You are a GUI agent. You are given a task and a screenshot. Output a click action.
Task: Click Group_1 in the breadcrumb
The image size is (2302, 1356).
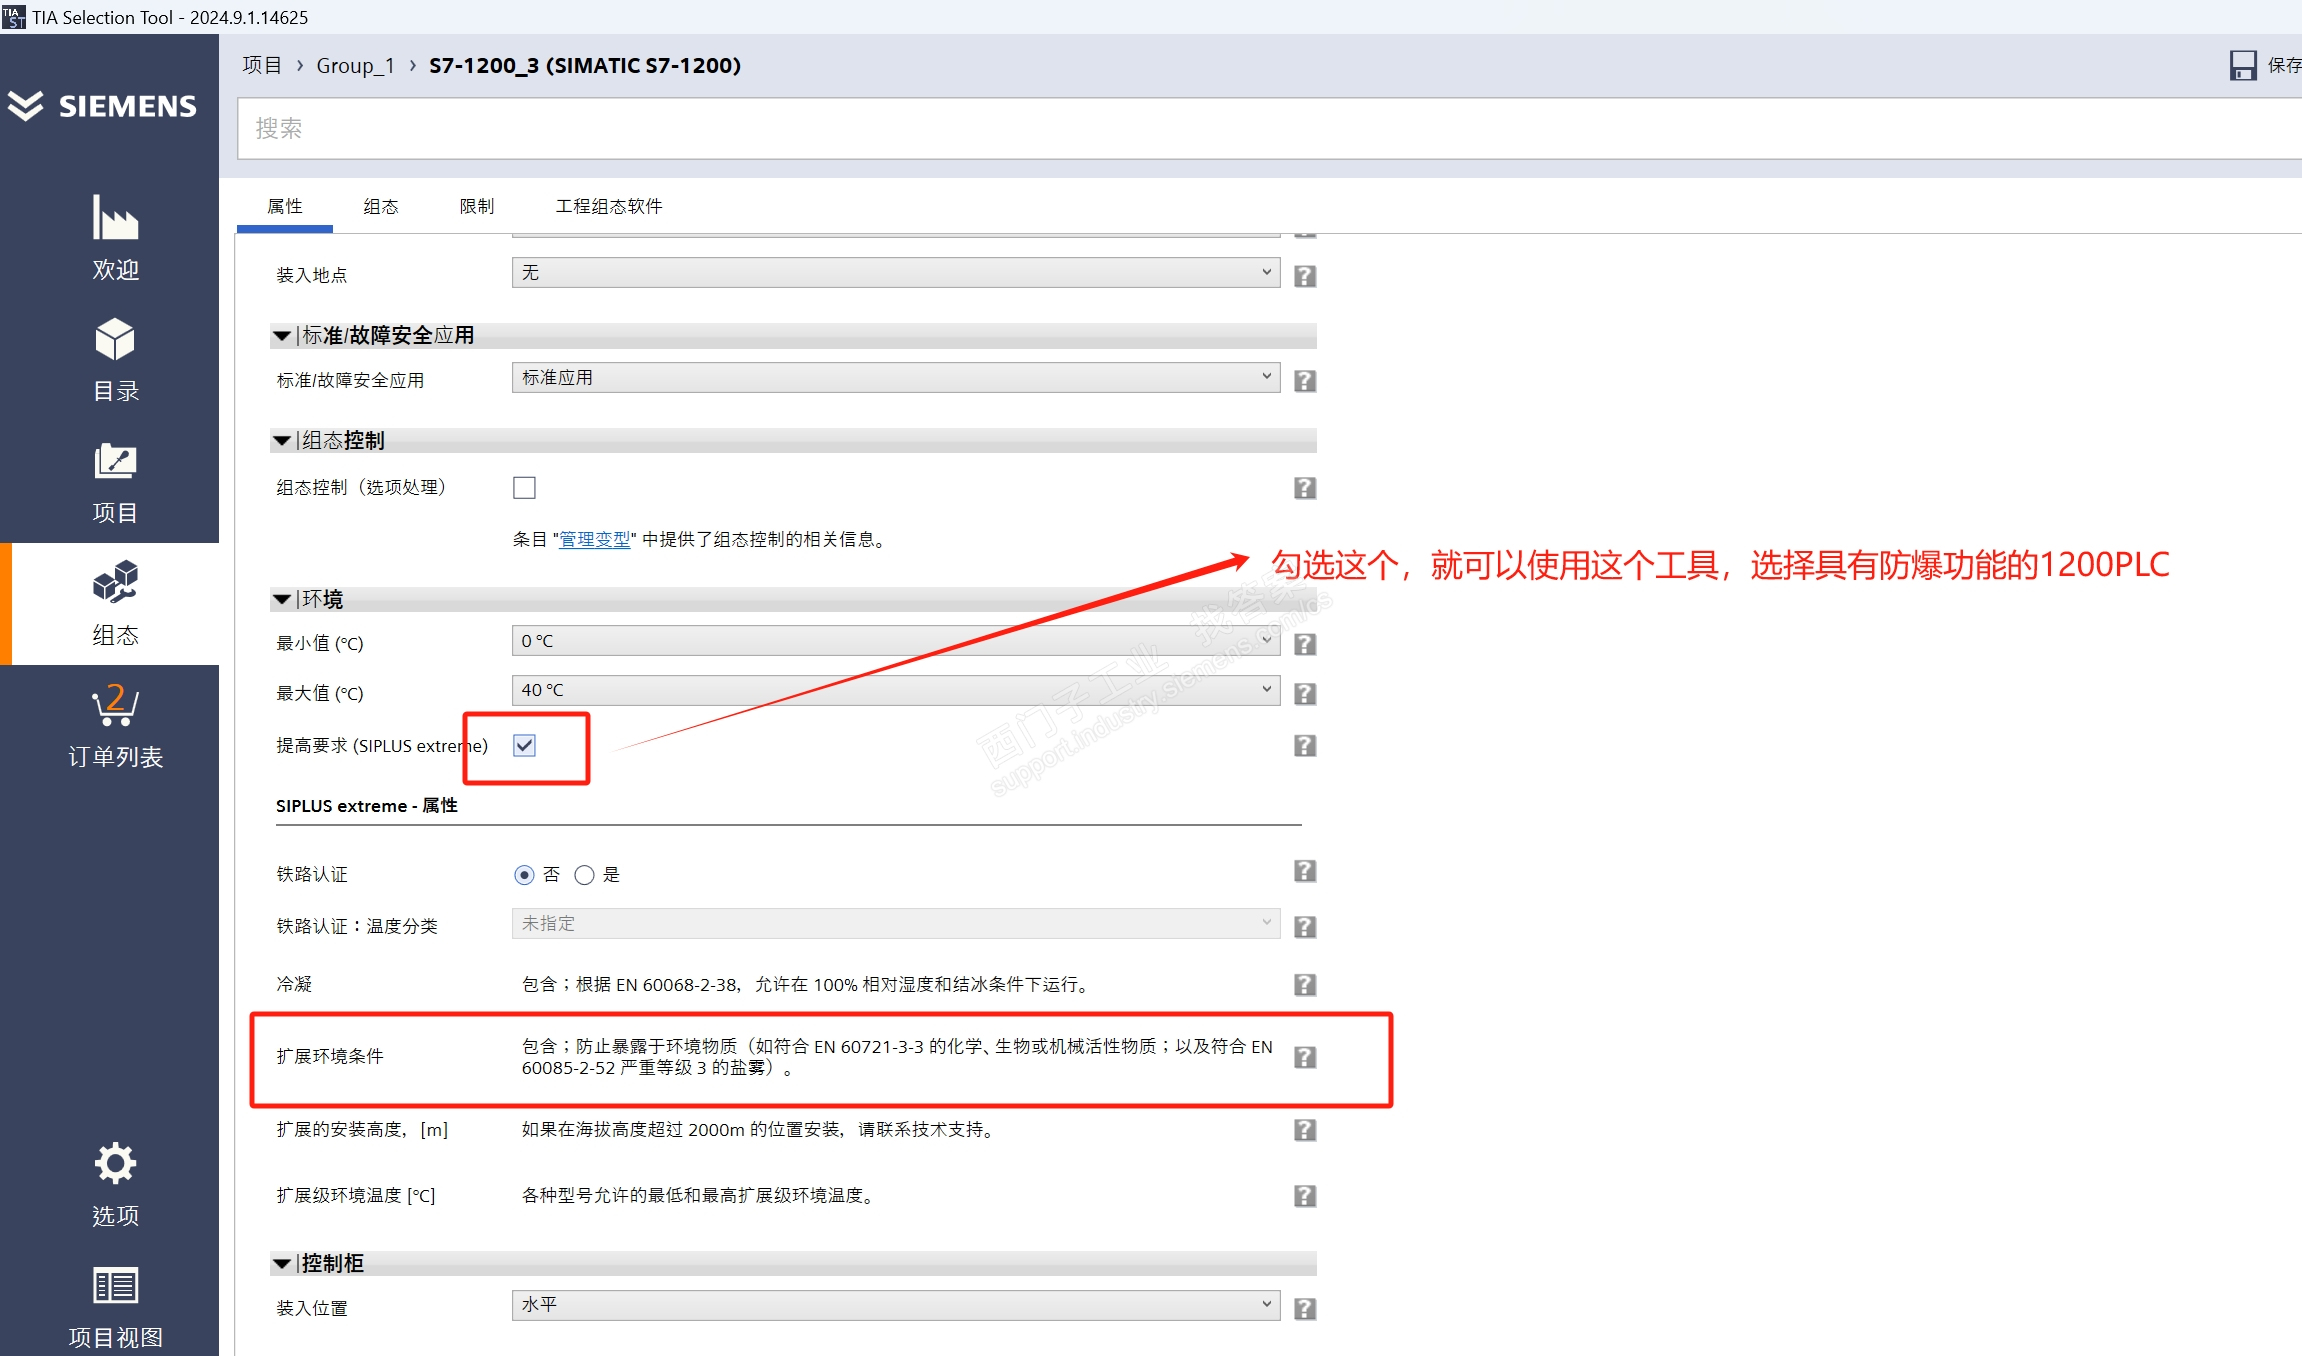355,66
